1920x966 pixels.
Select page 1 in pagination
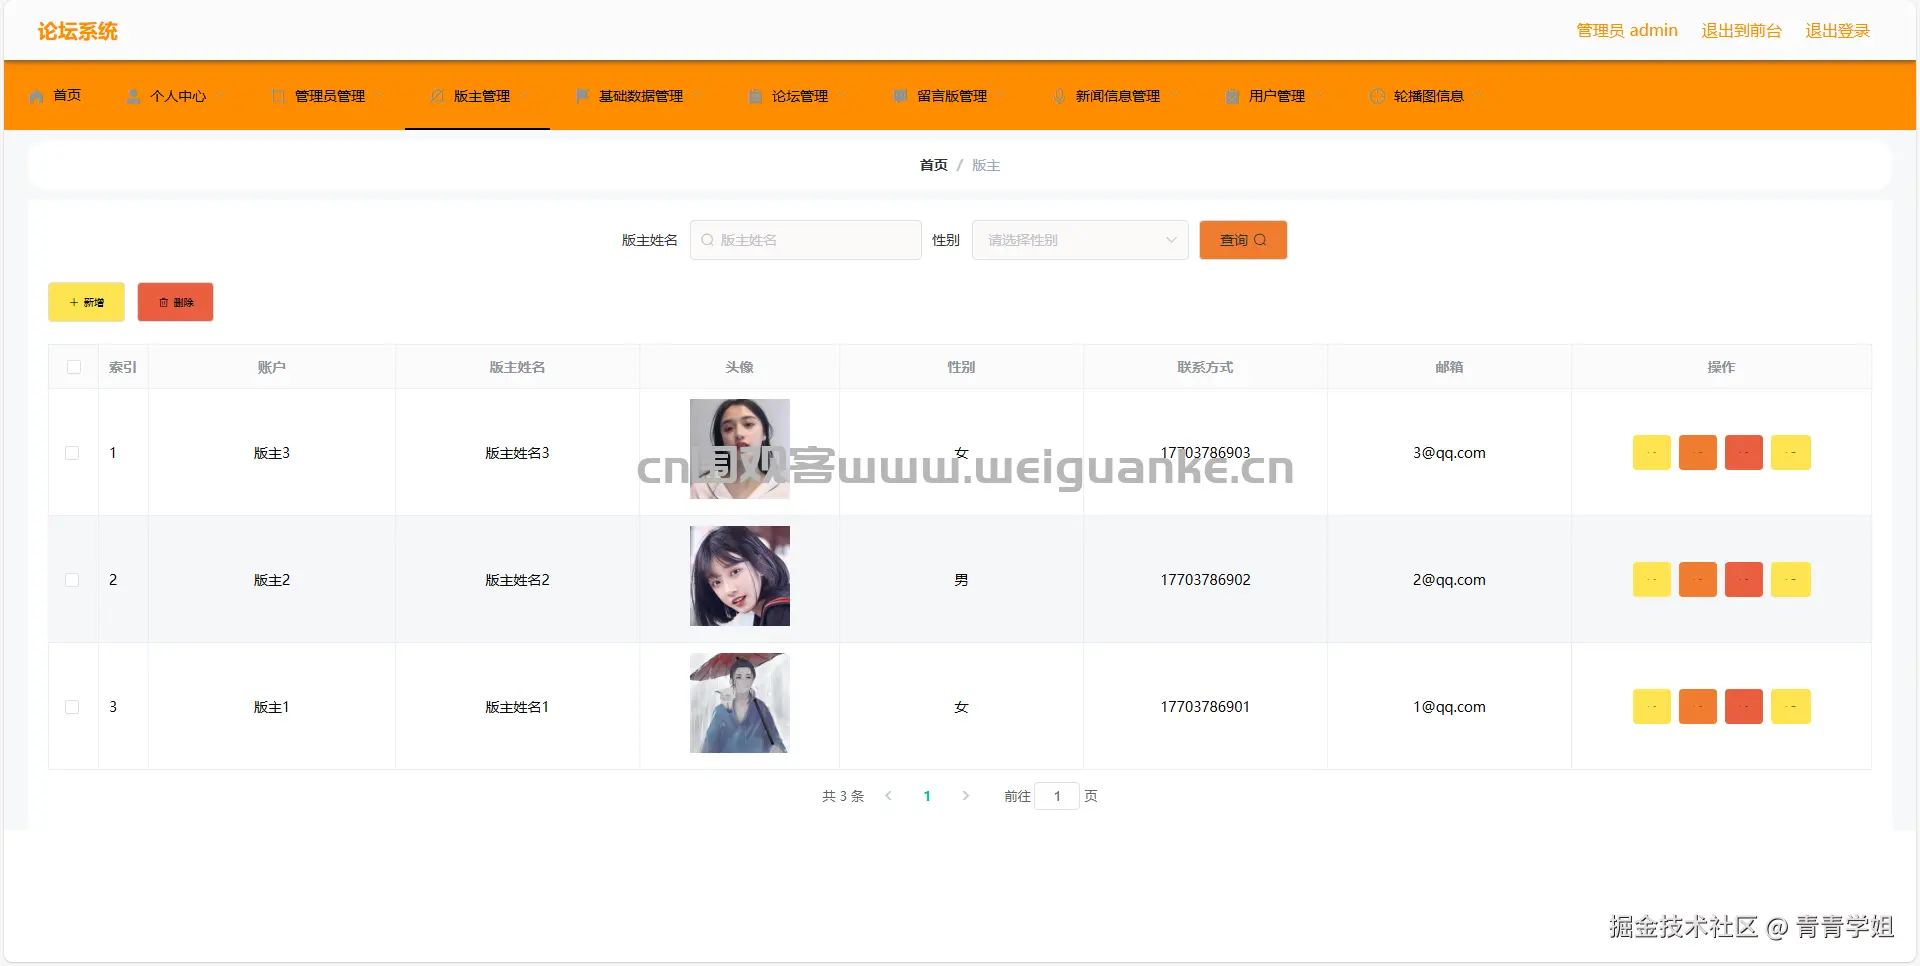coord(927,796)
